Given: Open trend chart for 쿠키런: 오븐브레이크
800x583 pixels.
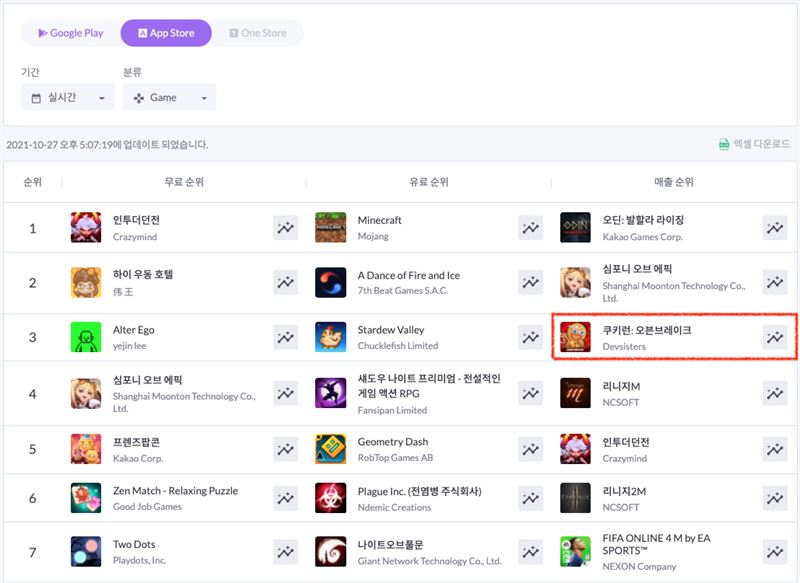Looking at the screenshot, I should click(x=774, y=338).
